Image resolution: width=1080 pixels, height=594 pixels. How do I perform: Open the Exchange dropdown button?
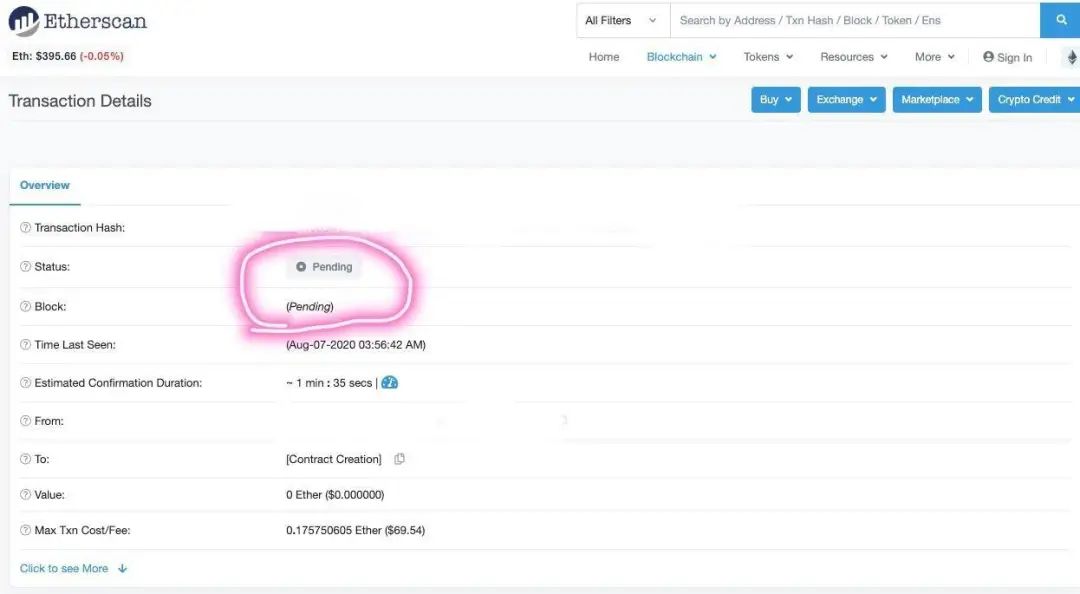[x=846, y=100]
